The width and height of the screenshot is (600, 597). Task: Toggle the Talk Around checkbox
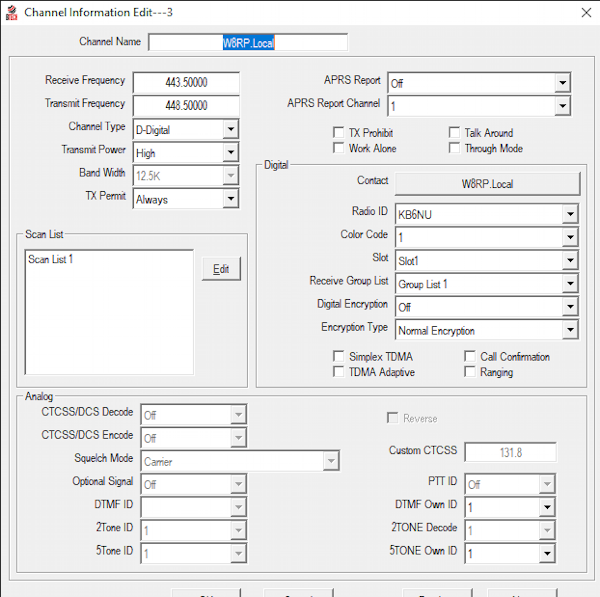(455, 133)
